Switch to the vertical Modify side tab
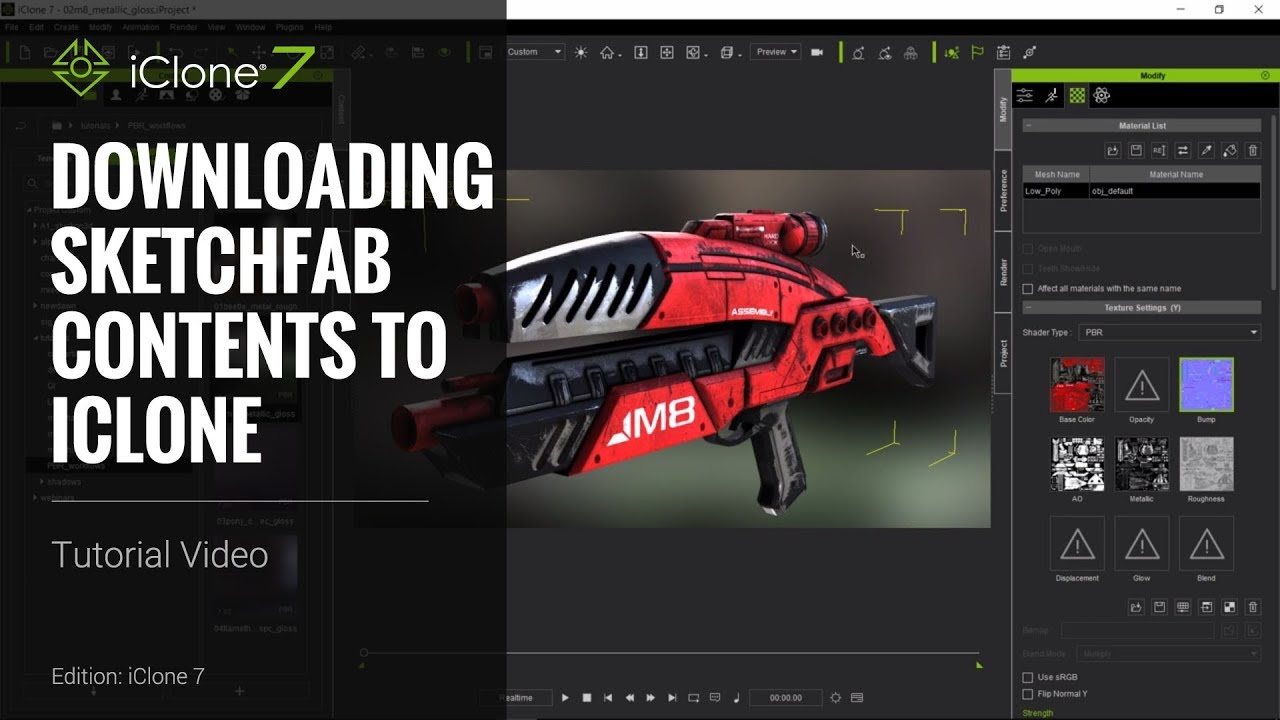The height and width of the screenshot is (720, 1280). 1003,109
